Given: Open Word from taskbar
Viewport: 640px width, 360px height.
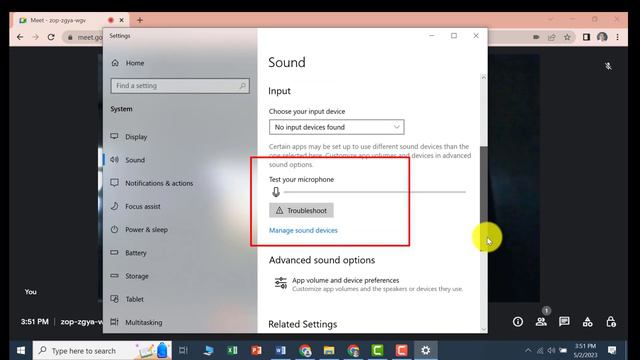Looking at the screenshot, I should tap(280, 351).
